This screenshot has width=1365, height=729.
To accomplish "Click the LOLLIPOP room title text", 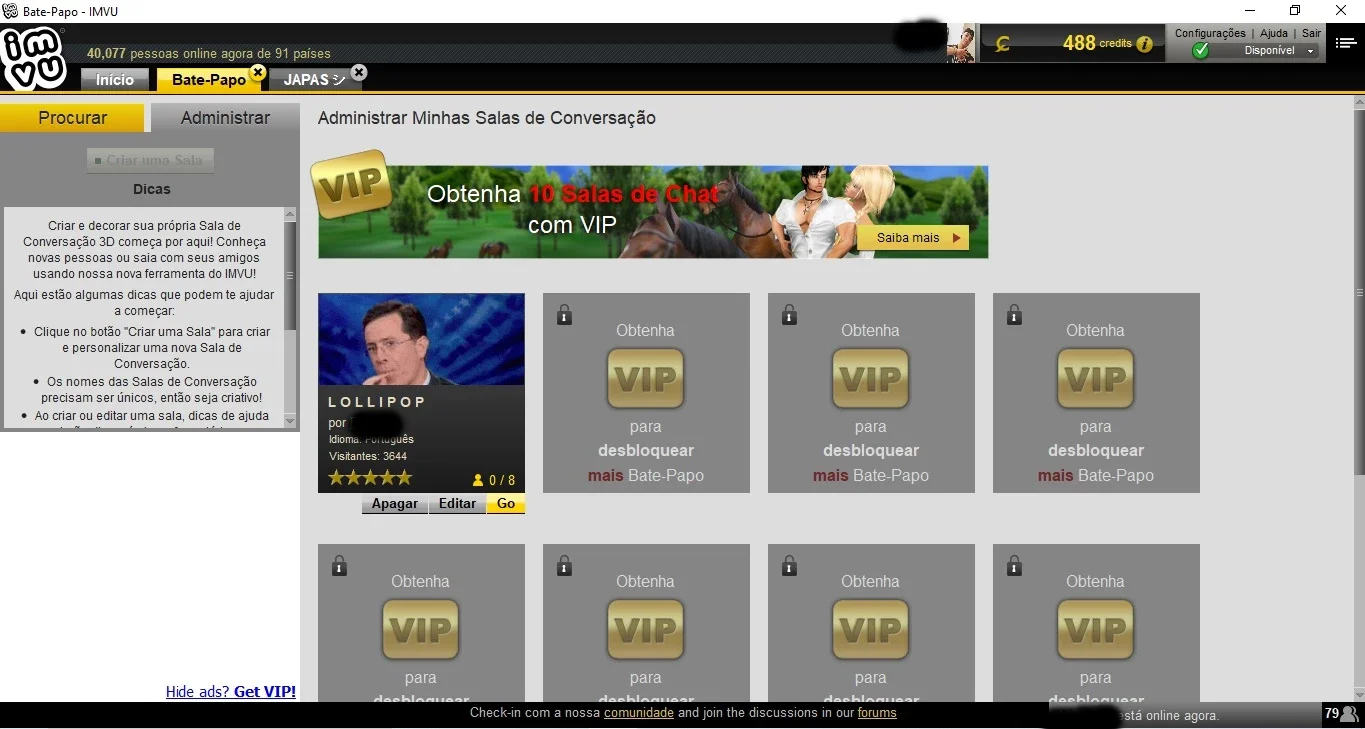I will point(377,402).
